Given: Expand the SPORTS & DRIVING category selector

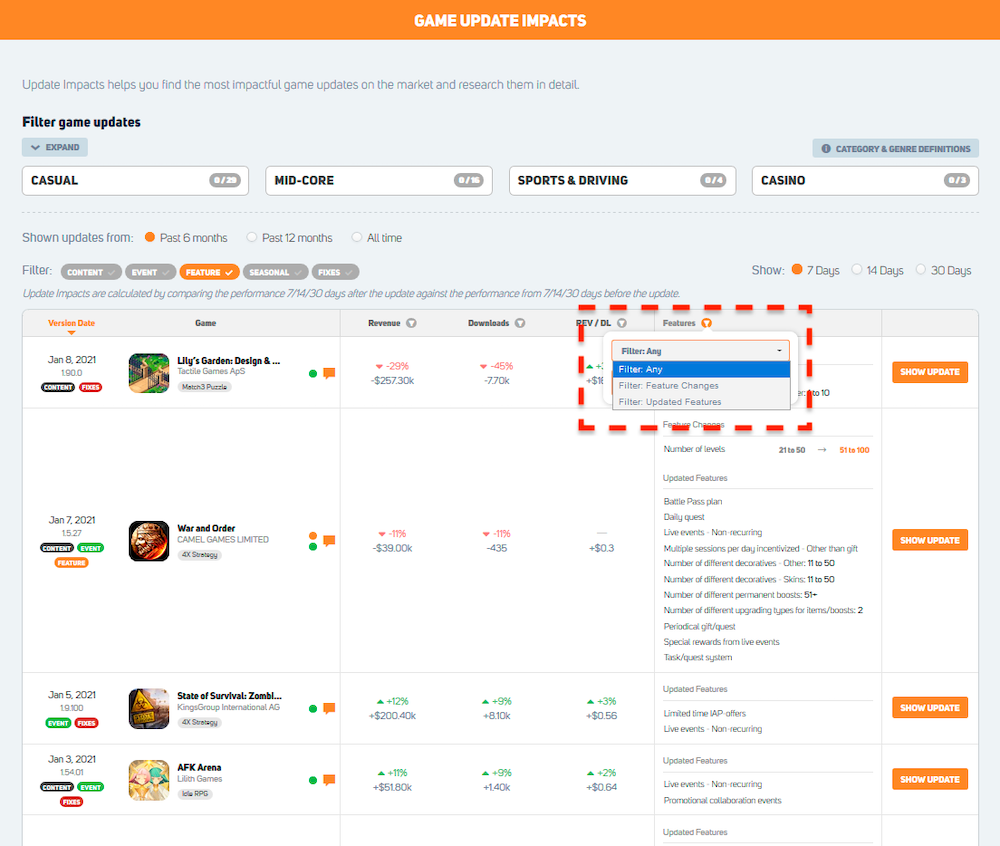Looking at the screenshot, I should (x=622, y=181).
